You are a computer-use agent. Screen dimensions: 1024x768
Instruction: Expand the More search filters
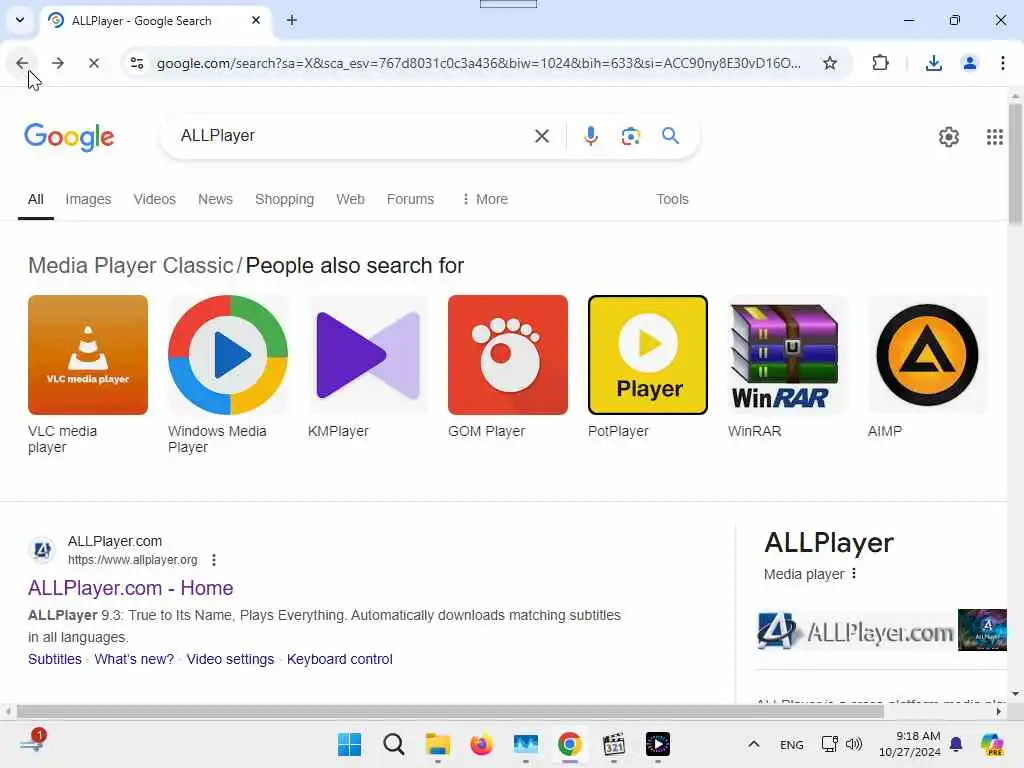pyautogui.click(x=485, y=199)
